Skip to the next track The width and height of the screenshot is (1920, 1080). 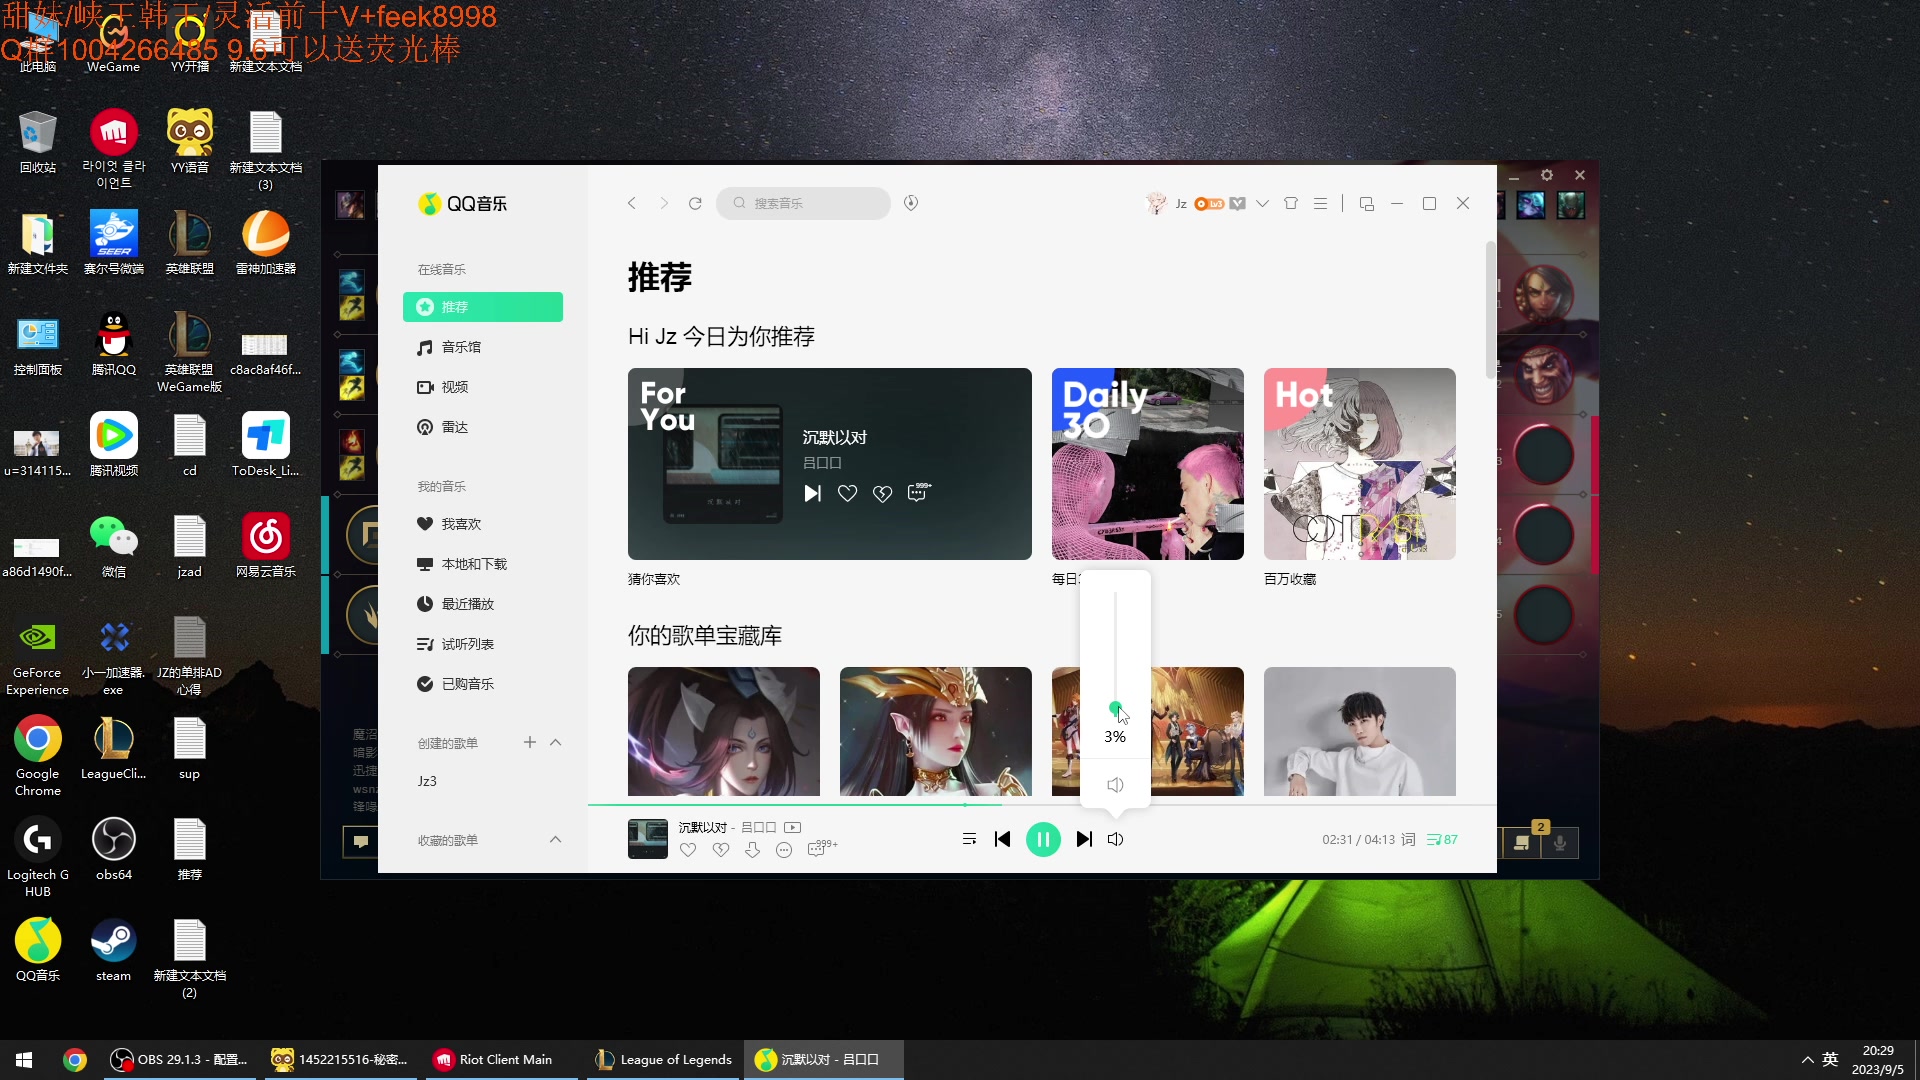[1084, 839]
